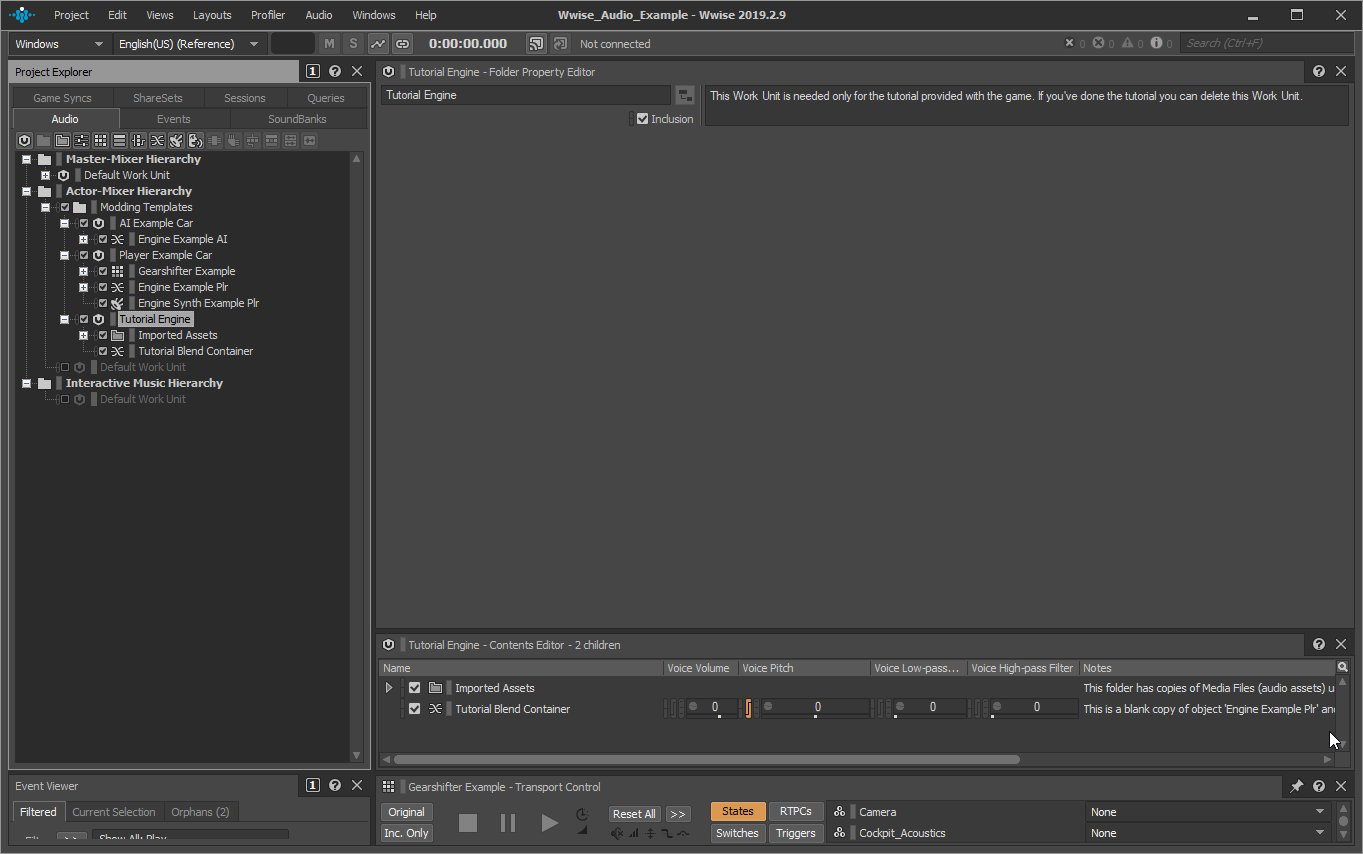Create an Actor-Mixer via the mixer sliders toolbar icon
The width and height of the screenshot is (1363, 854).
(81, 141)
